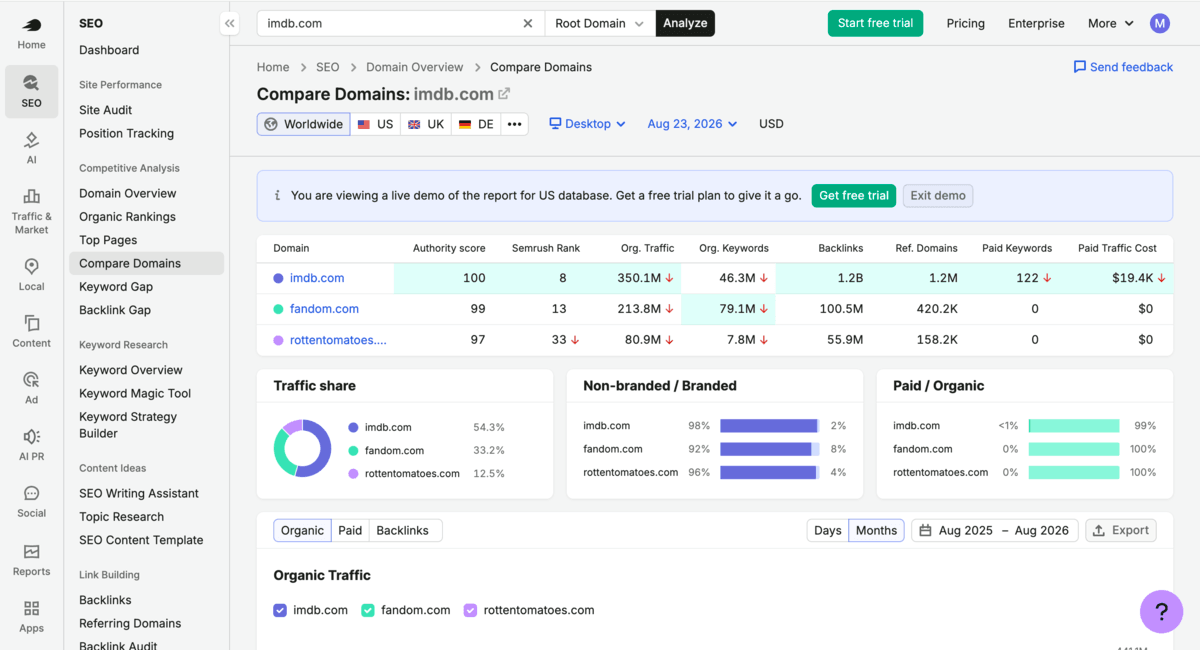The width and height of the screenshot is (1200, 650).
Task: Click the Analyze button
Action: [x=685, y=23]
